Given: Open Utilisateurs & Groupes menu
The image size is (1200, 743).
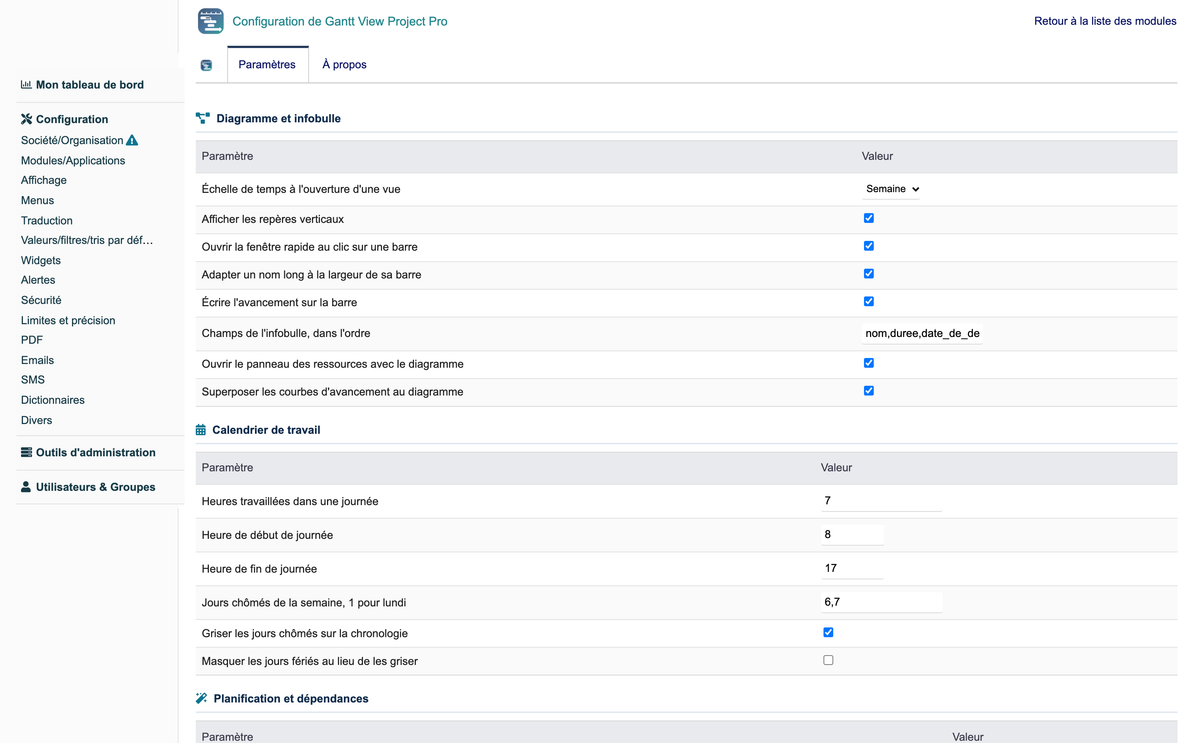Looking at the screenshot, I should click(x=96, y=487).
